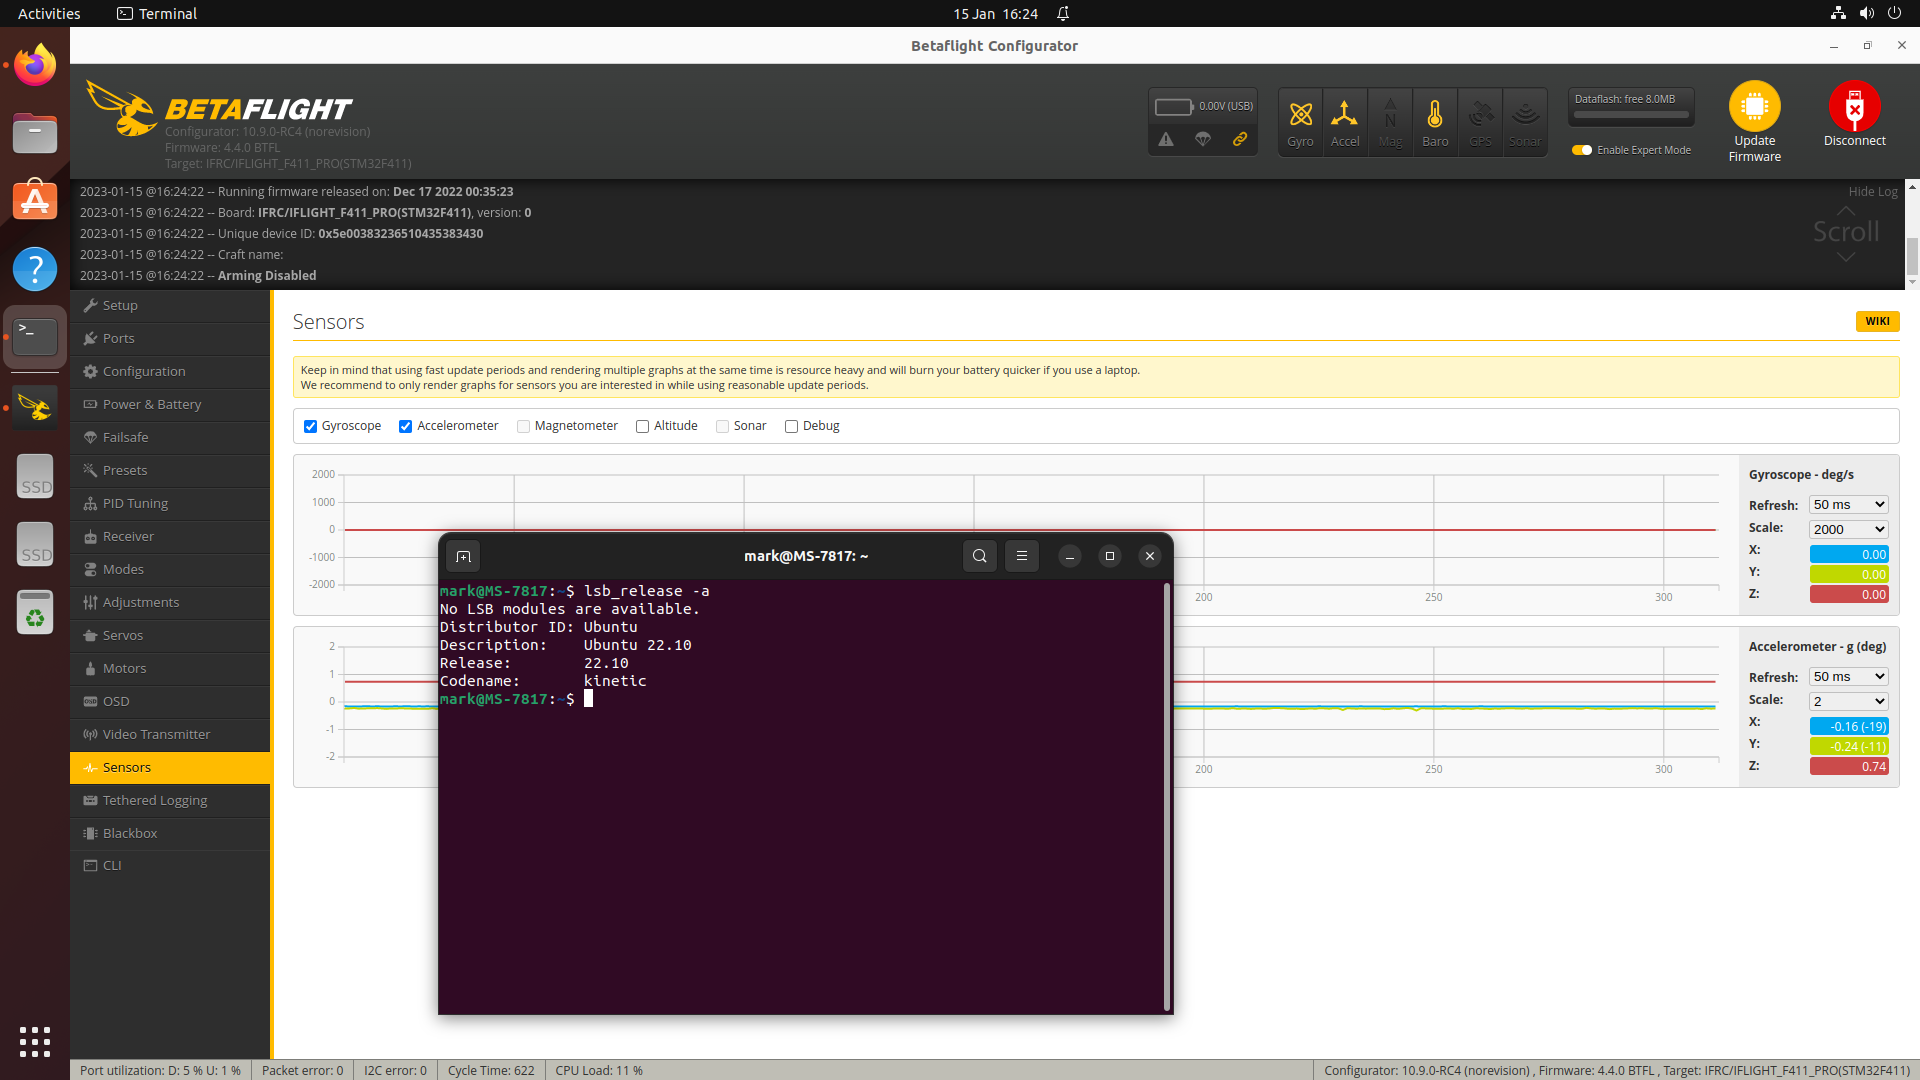Open the terminal search icon
This screenshot has width=1920, height=1080.
[x=979, y=556]
